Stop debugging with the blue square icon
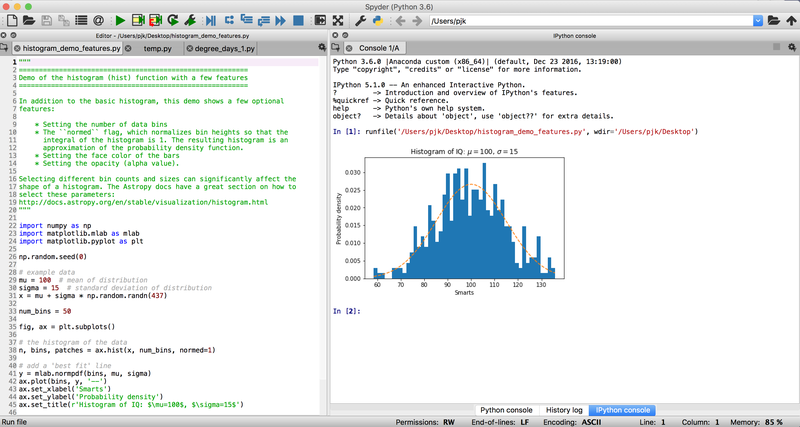Image resolution: width=800 pixels, height=427 pixels. pos(298,21)
